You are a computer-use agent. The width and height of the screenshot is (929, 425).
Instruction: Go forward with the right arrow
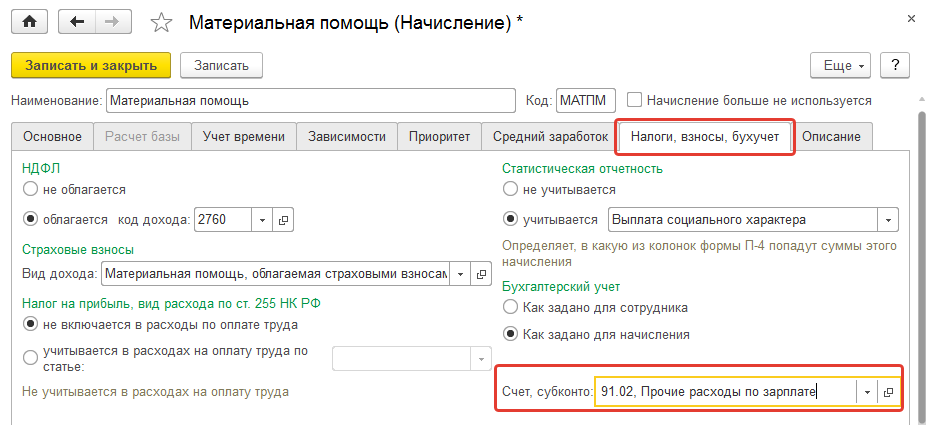pos(112,21)
